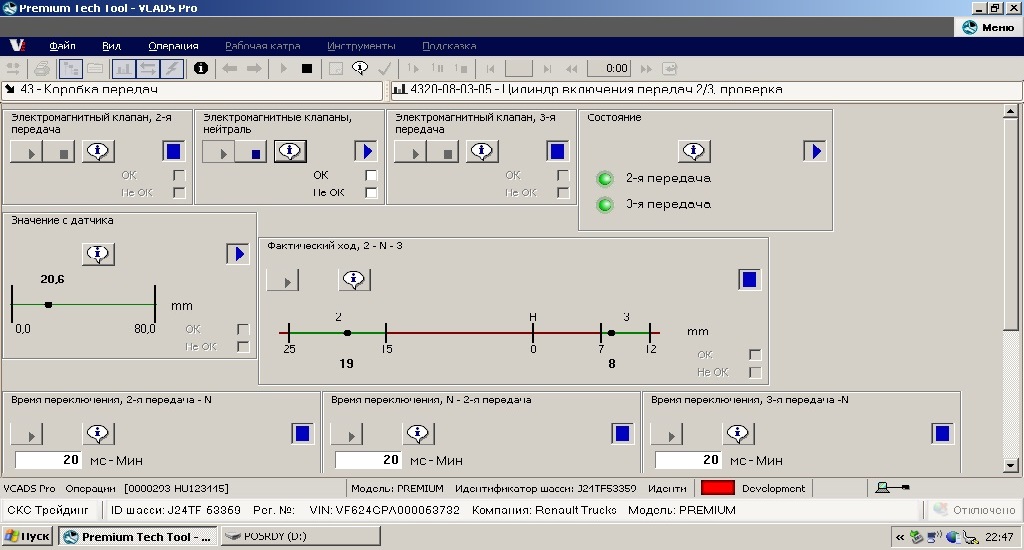Check OK for нейтраль solenoid valves
This screenshot has width=1024, height=550.
click(371, 175)
